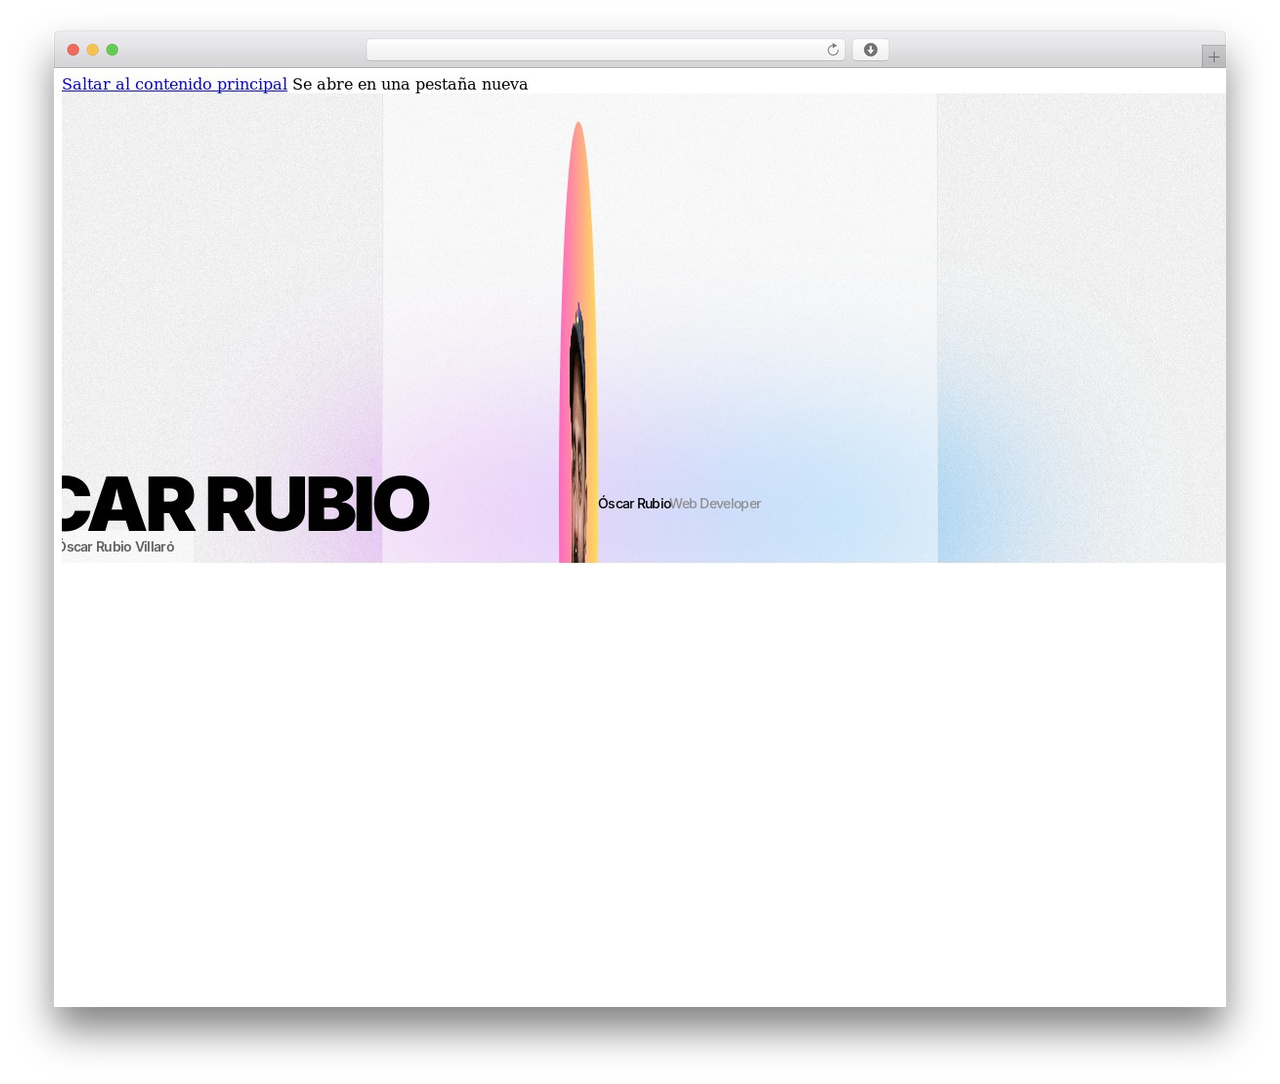
Task: Click the stretched portrait photo
Action: (x=579, y=342)
